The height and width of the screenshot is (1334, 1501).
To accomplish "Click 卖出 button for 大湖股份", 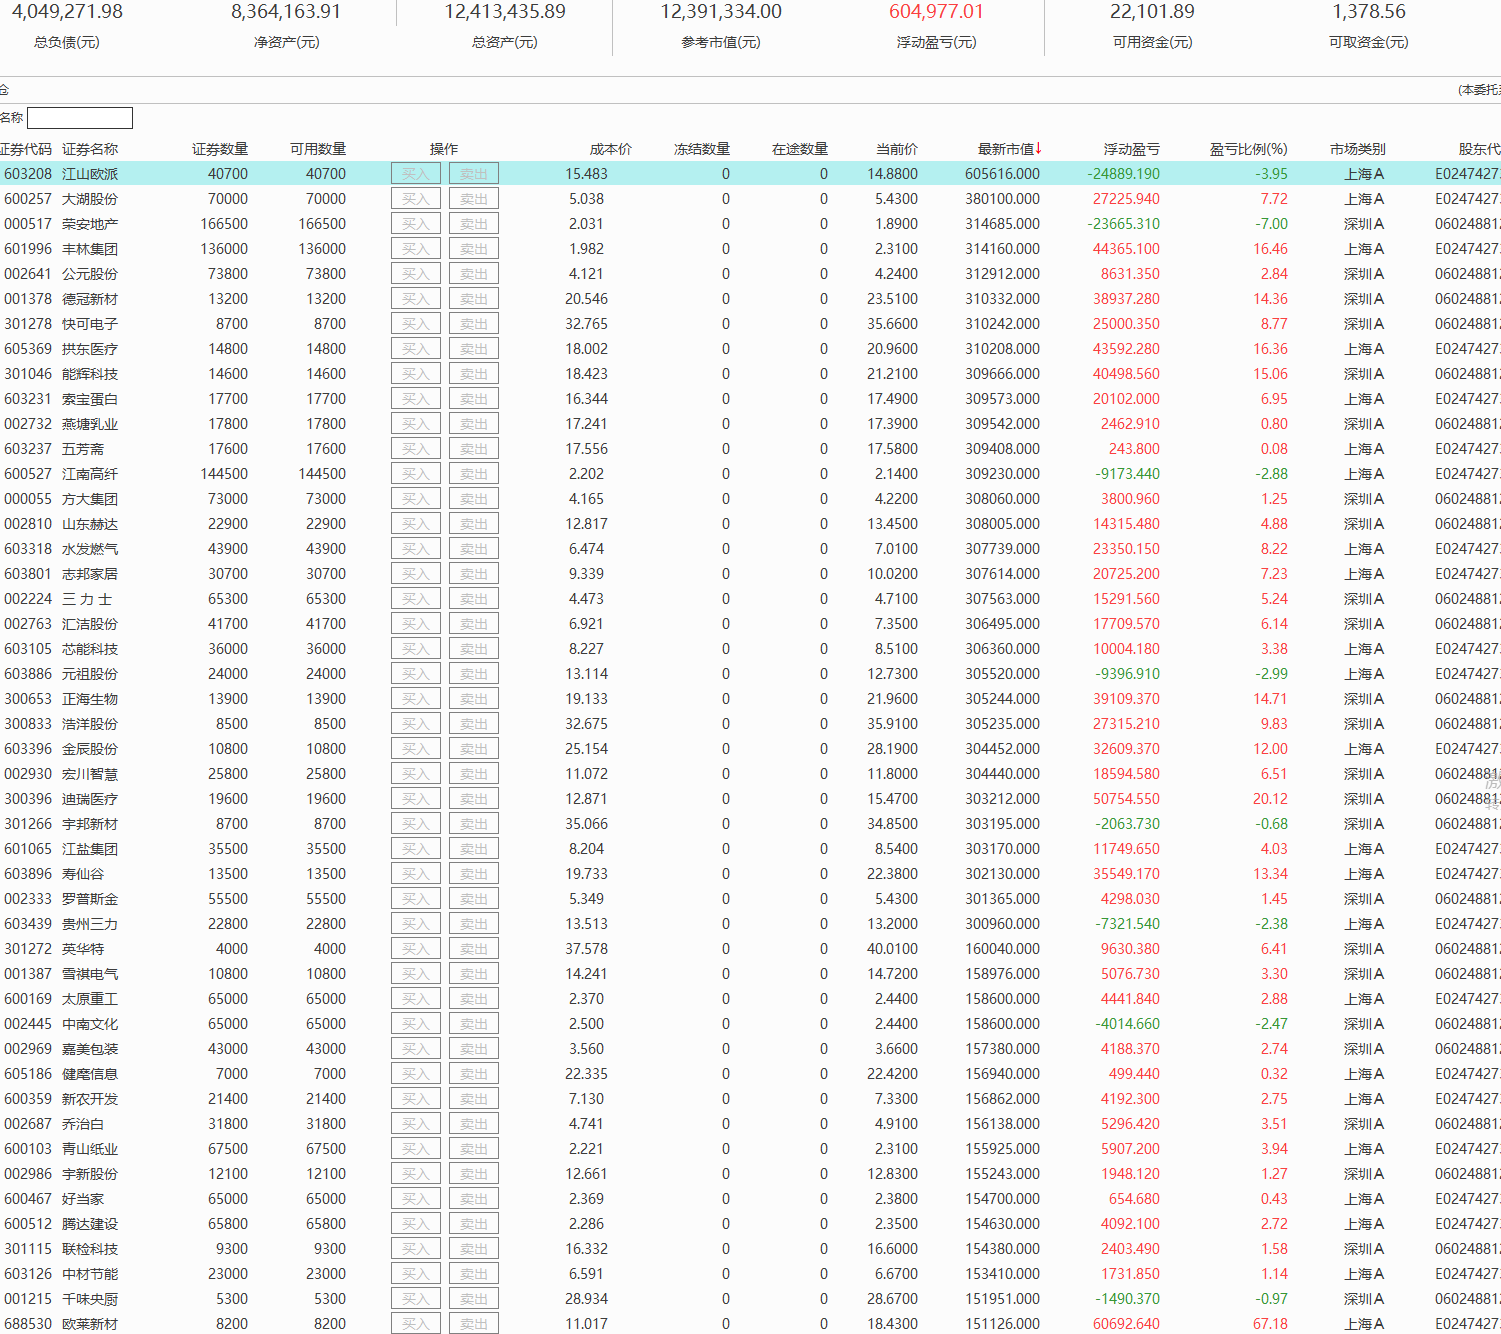I will [x=473, y=199].
